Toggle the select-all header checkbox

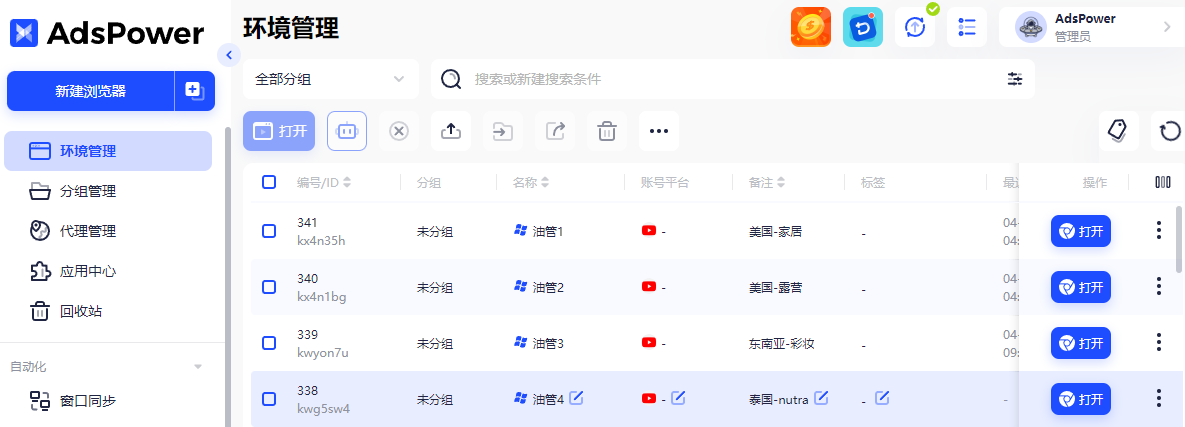coord(269,182)
